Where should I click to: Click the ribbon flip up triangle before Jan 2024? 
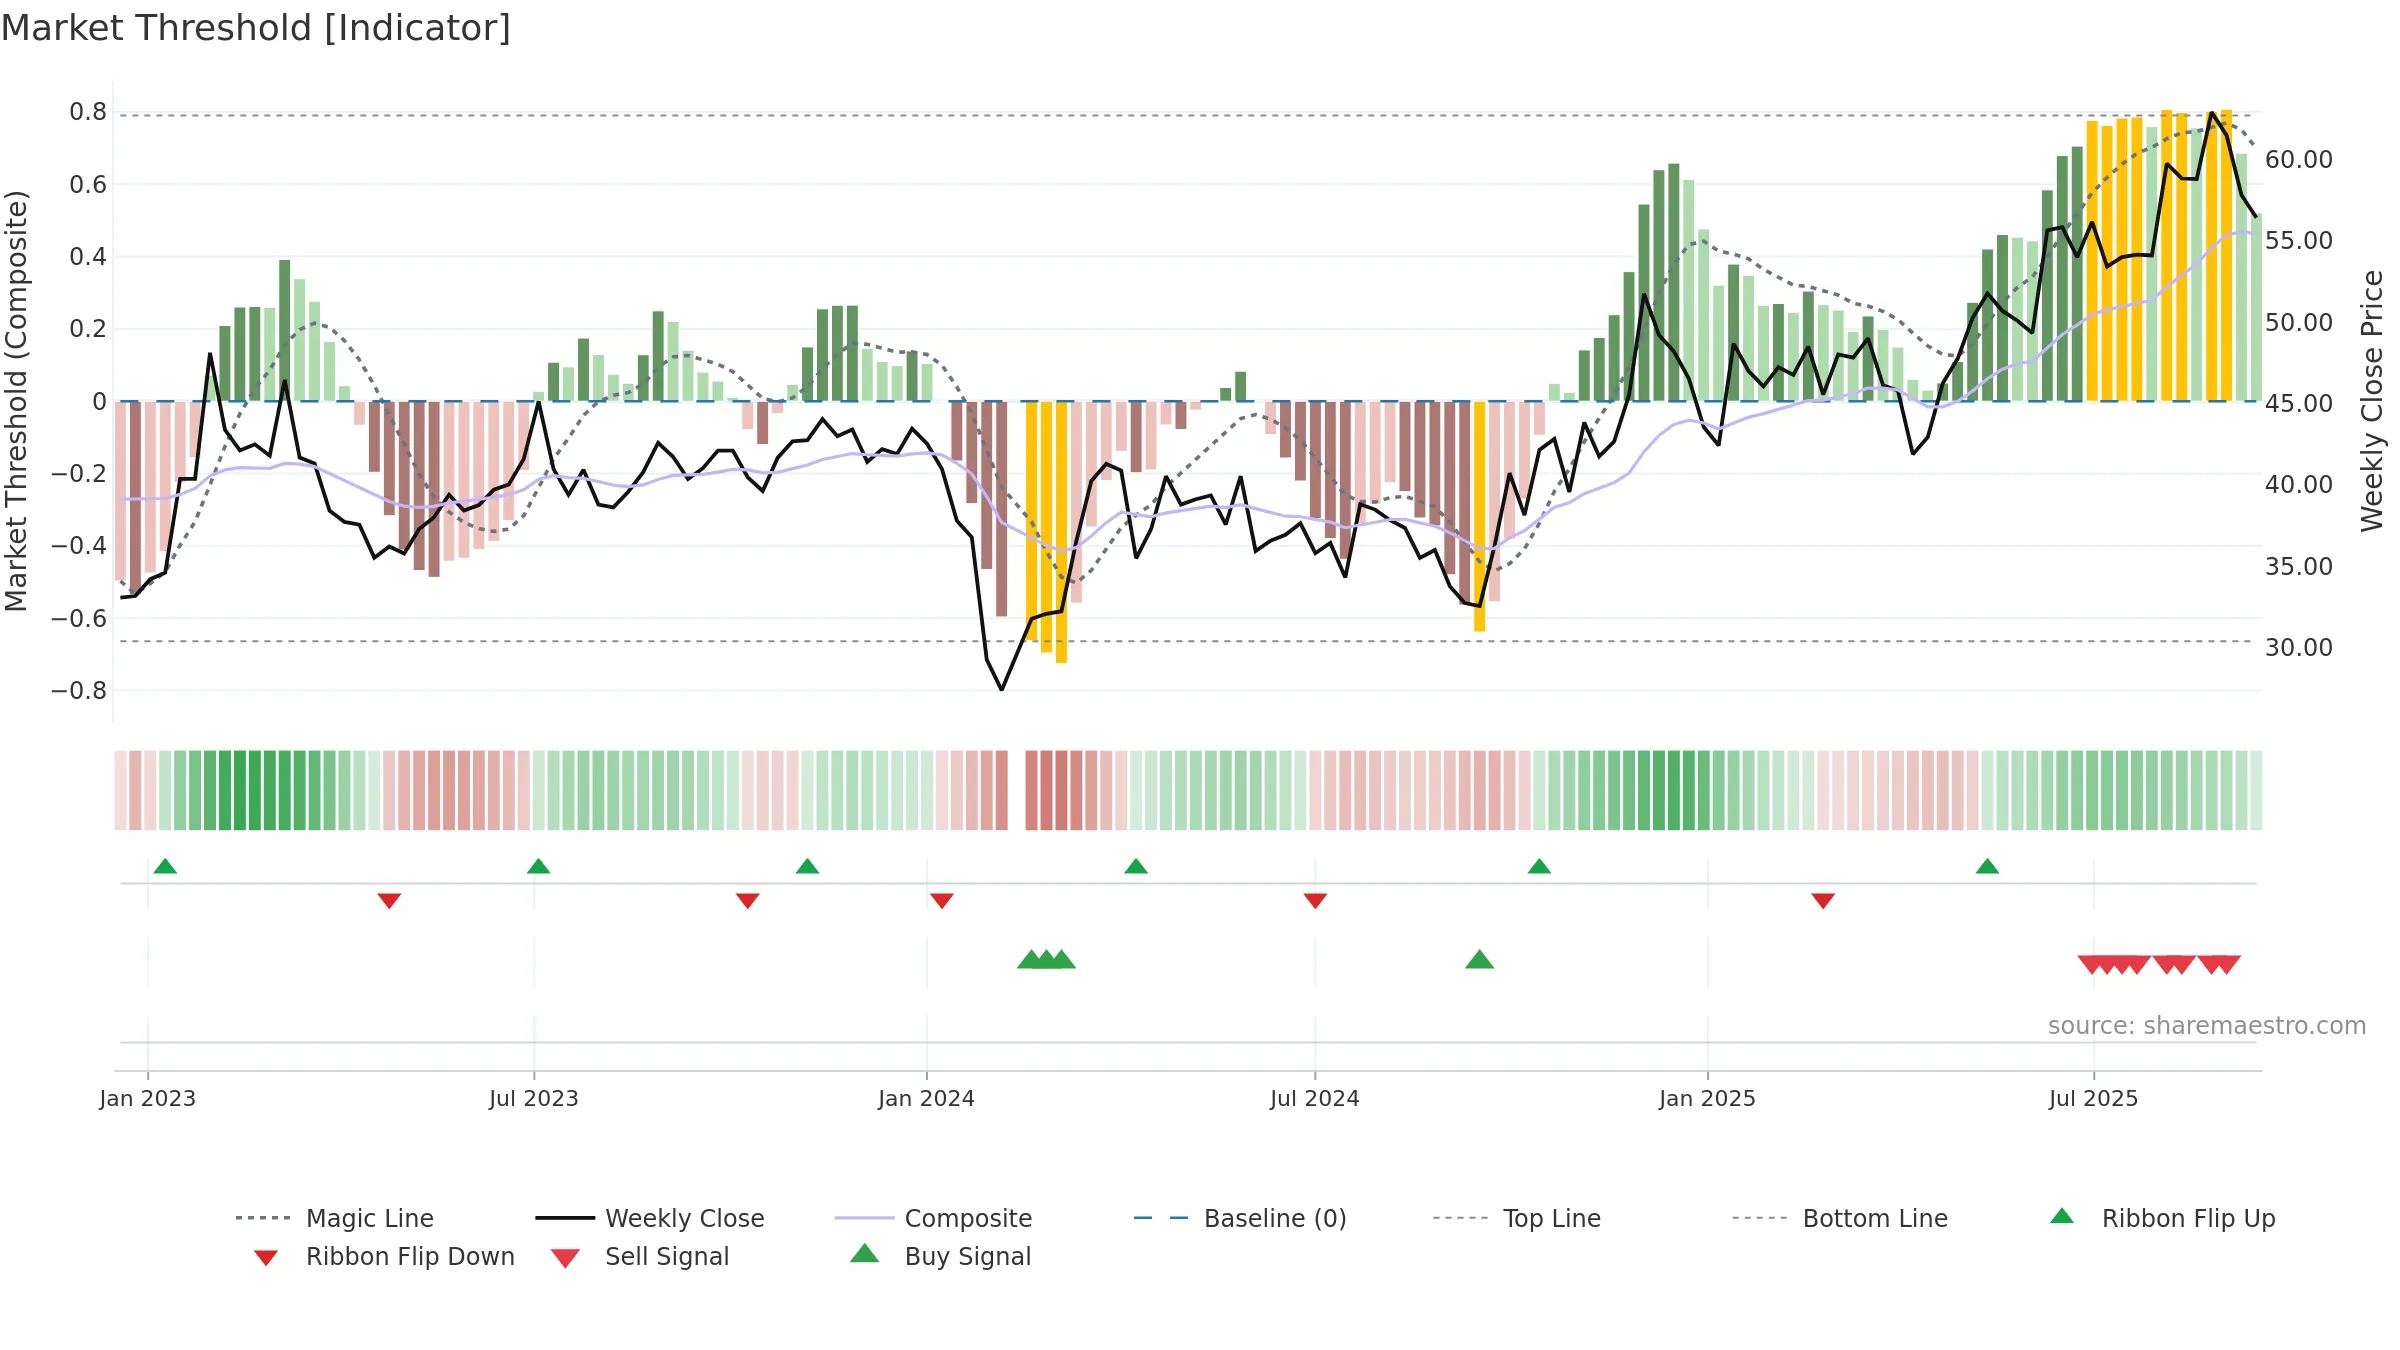click(x=807, y=866)
